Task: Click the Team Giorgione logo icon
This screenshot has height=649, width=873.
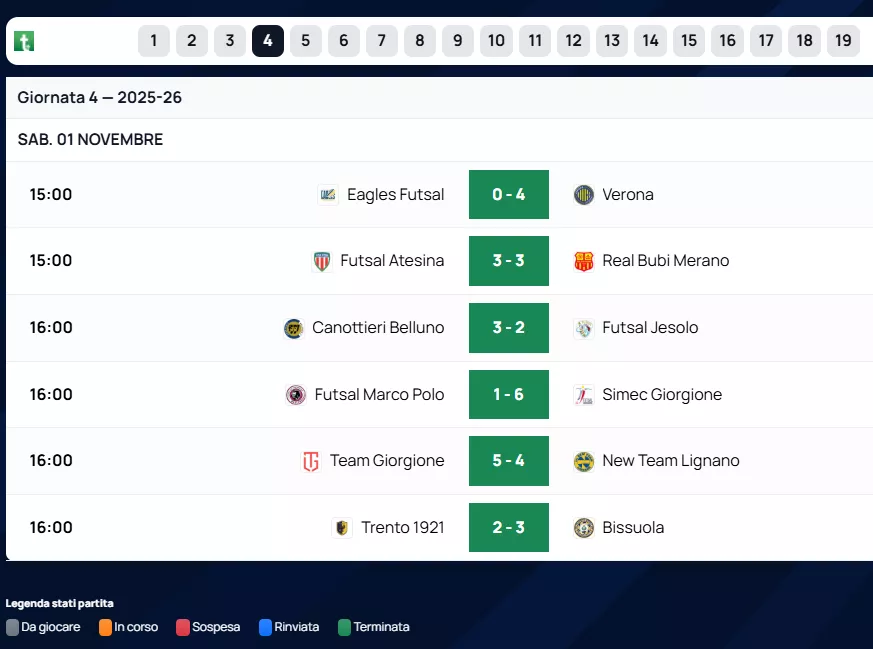Action: pyautogui.click(x=311, y=461)
